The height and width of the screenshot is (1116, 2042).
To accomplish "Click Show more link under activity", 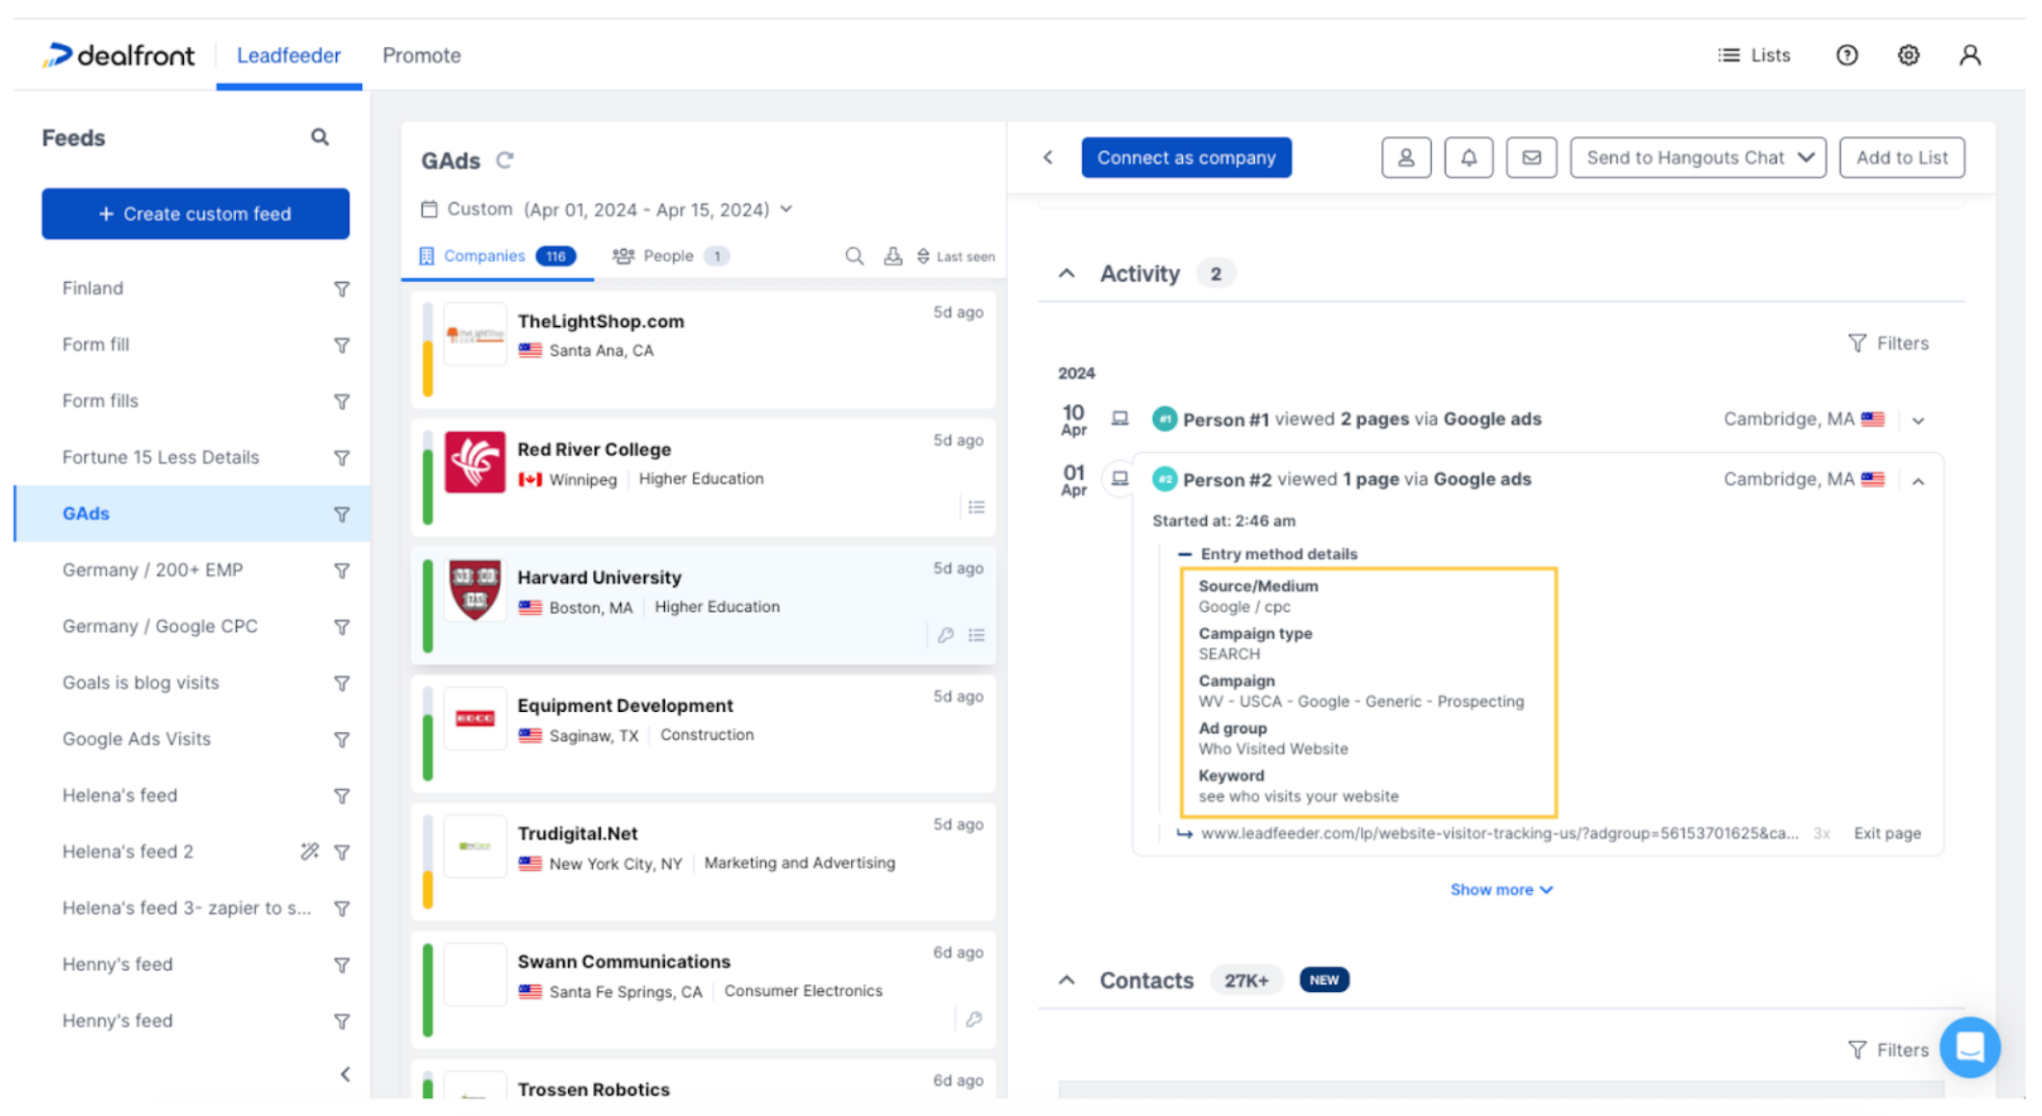I will coord(1501,889).
